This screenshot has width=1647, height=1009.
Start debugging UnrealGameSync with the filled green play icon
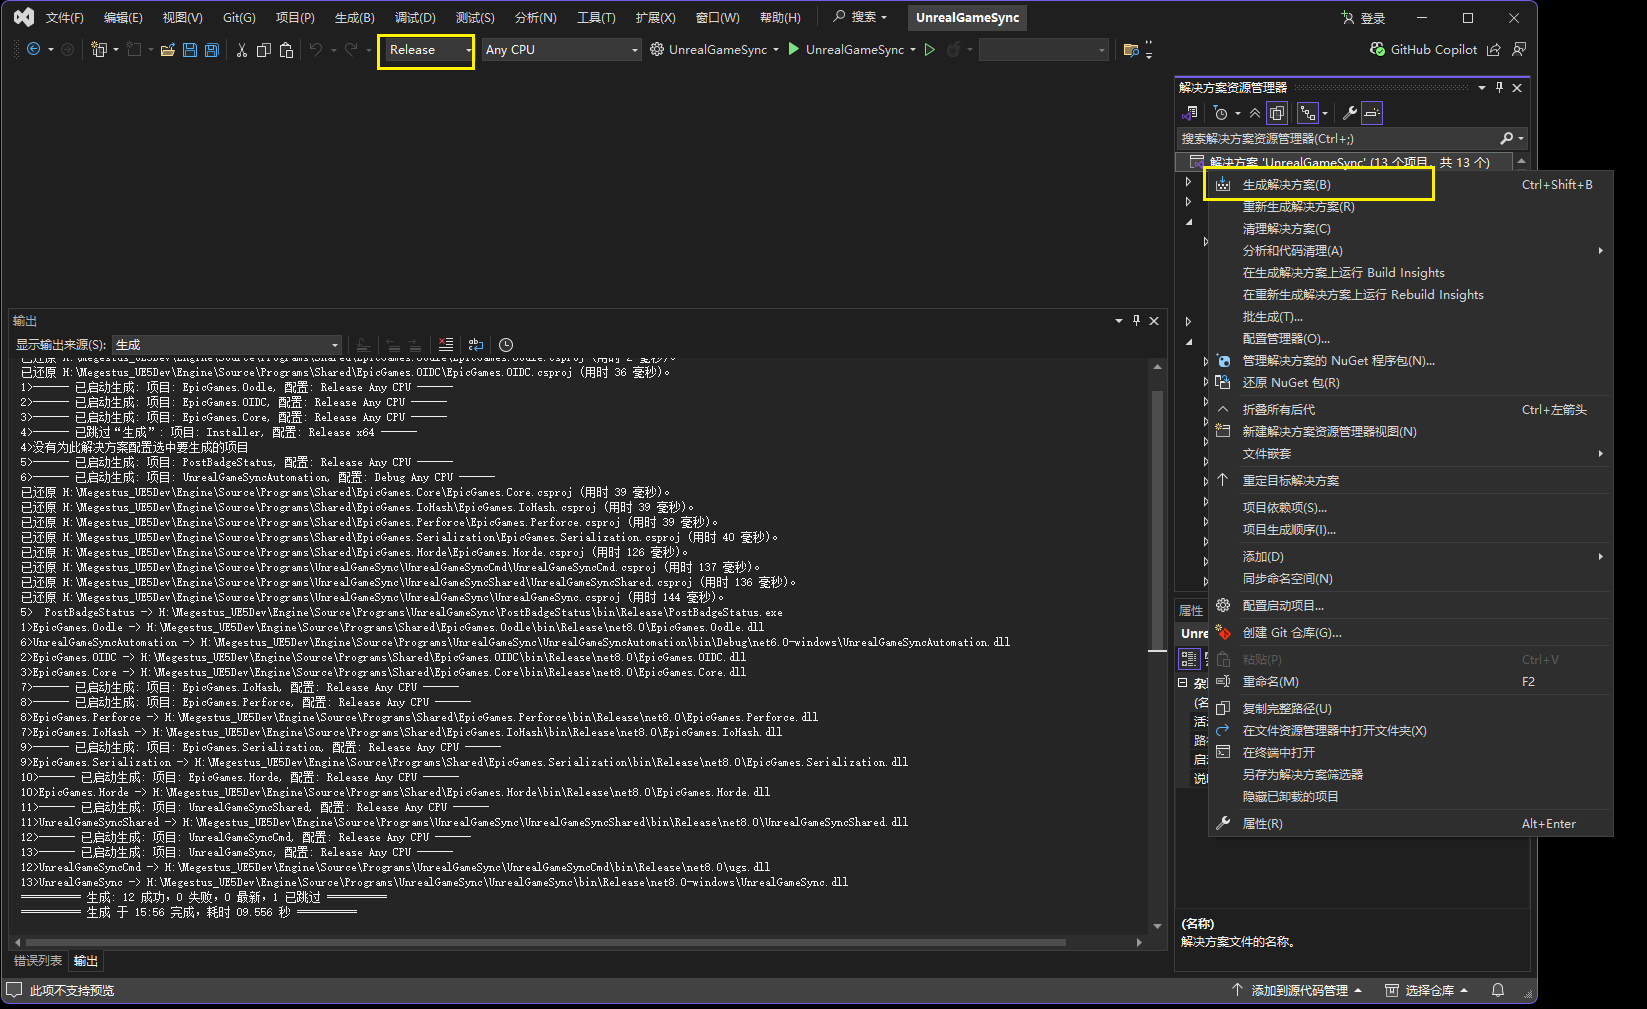(x=793, y=49)
